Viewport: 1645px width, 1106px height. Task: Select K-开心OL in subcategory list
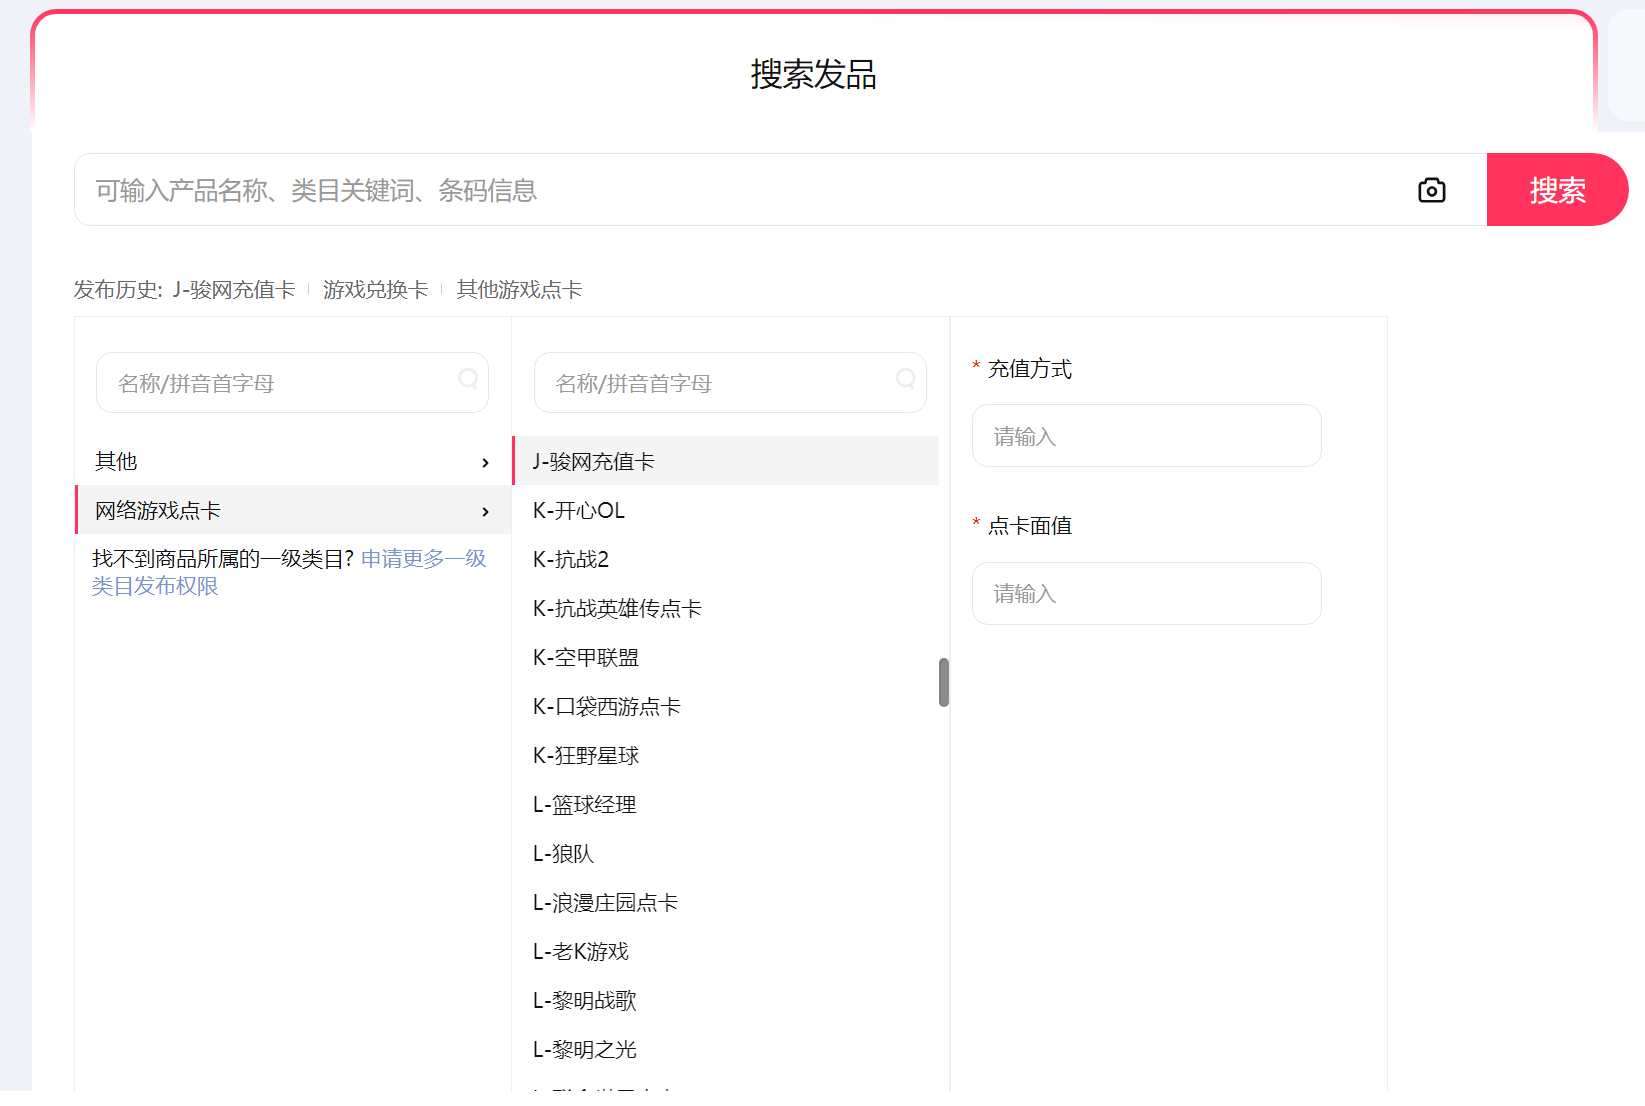[579, 511]
